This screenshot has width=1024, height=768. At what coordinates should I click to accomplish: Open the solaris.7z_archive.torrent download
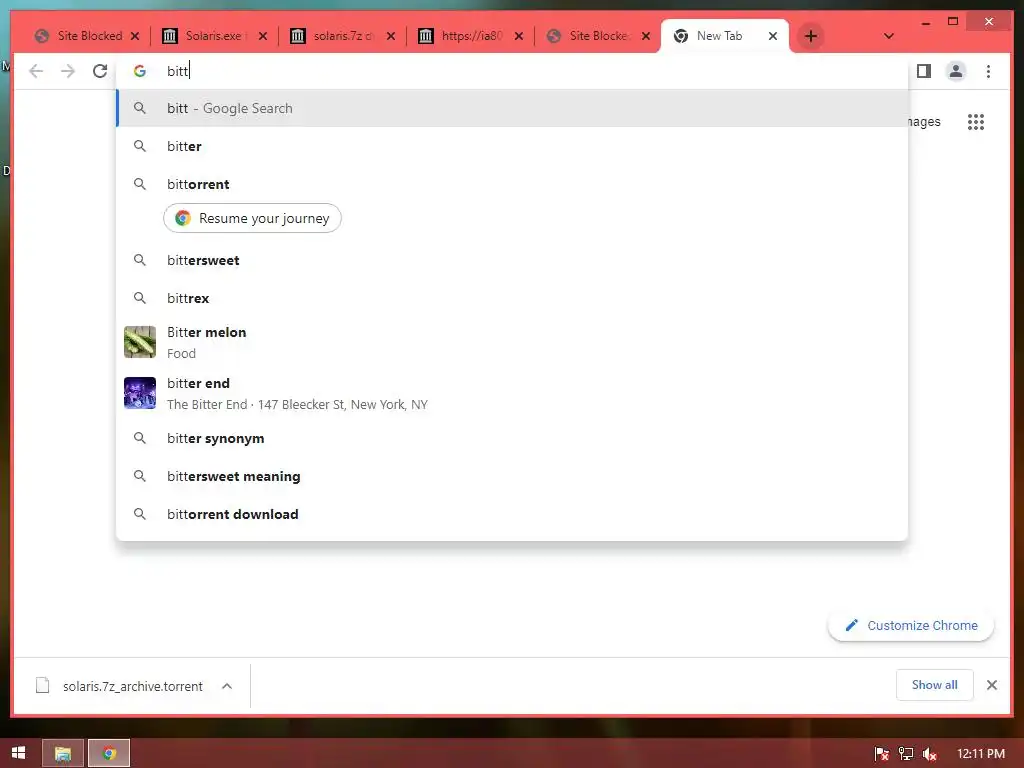[133, 686]
